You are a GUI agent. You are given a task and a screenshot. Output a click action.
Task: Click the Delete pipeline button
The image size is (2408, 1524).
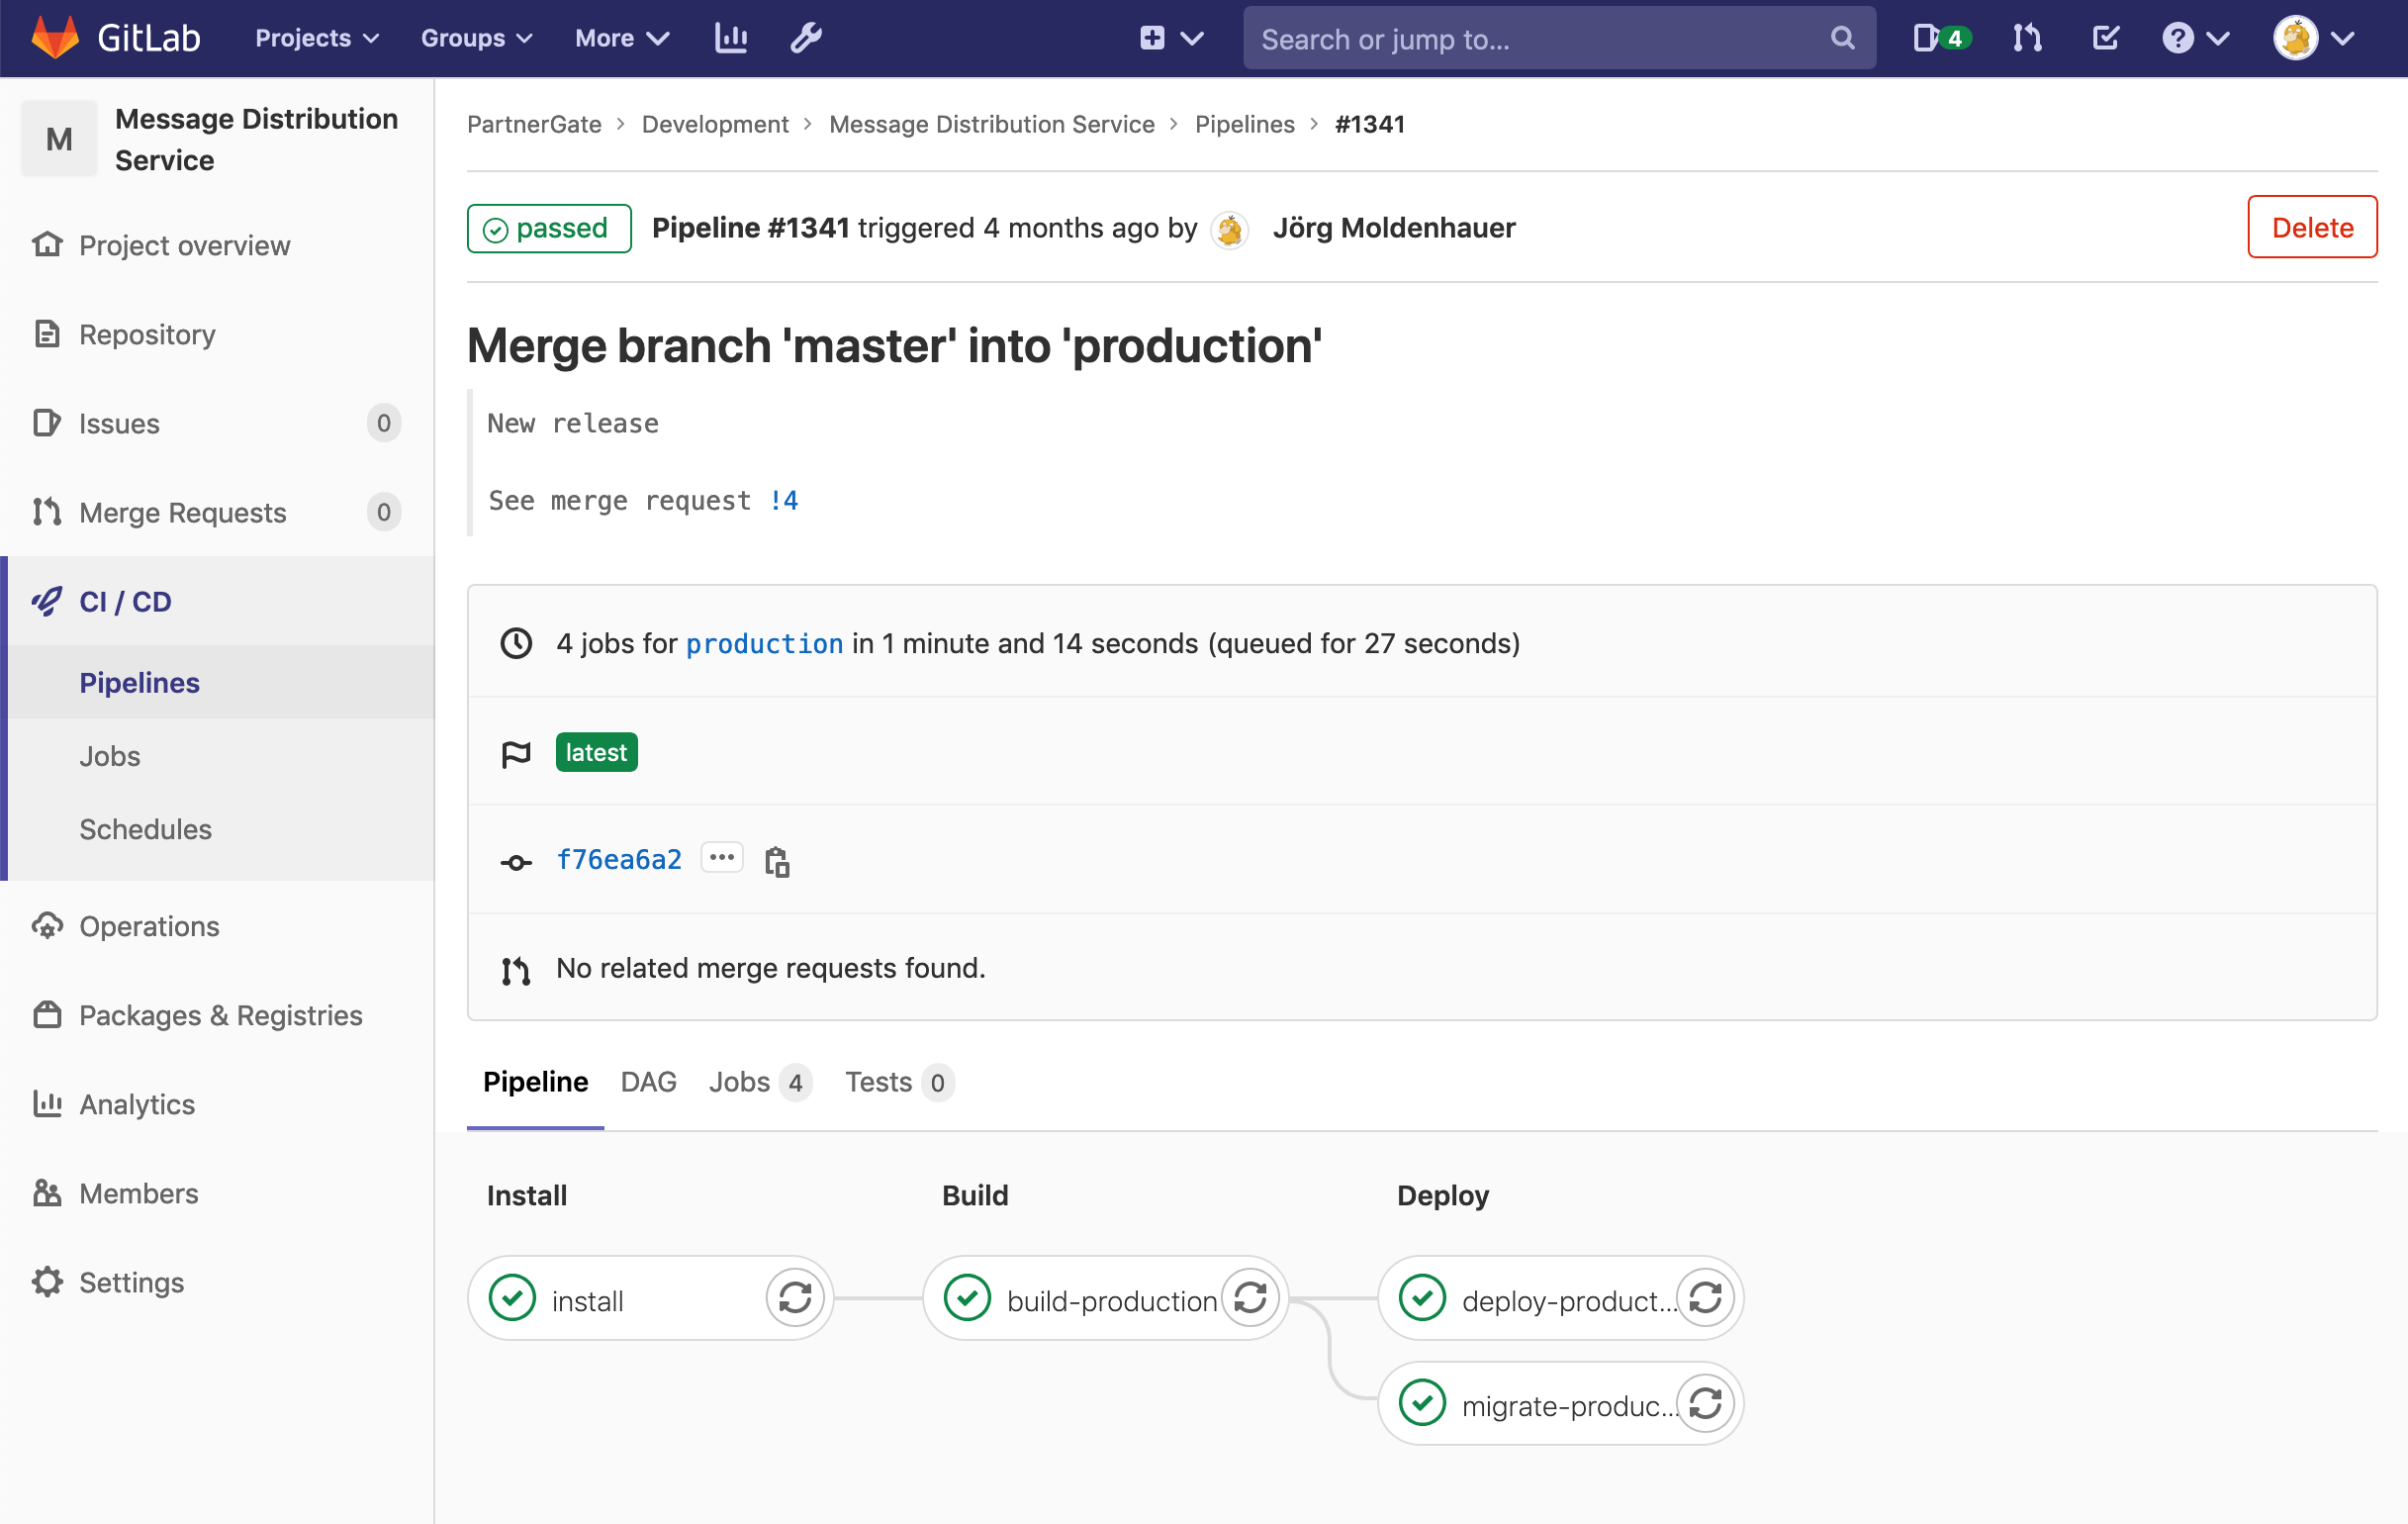click(2311, 227)
